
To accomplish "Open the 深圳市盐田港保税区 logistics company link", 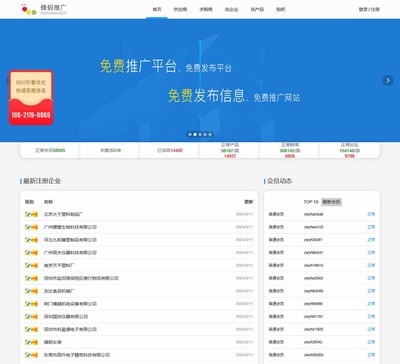I will click(x=81, y=278).
